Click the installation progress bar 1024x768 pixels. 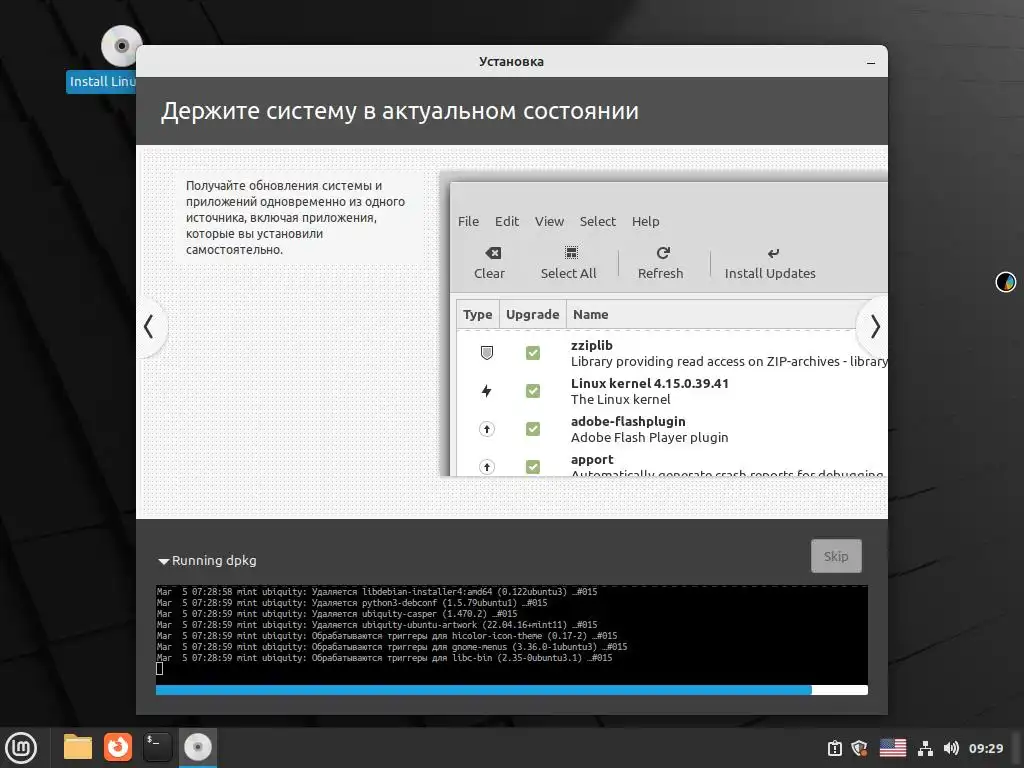click(x=511, y=690)
